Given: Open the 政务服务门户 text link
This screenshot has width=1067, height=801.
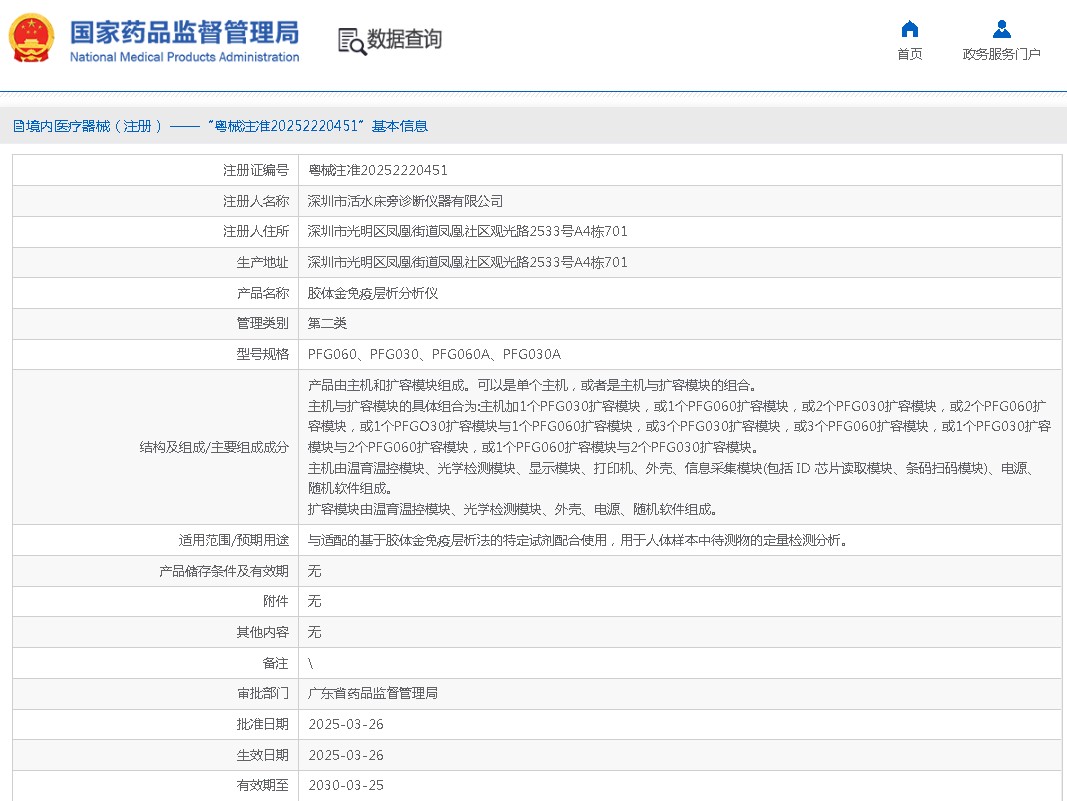Looking at the screenshot, I should pyautogui.click(x=1001, y=54).
